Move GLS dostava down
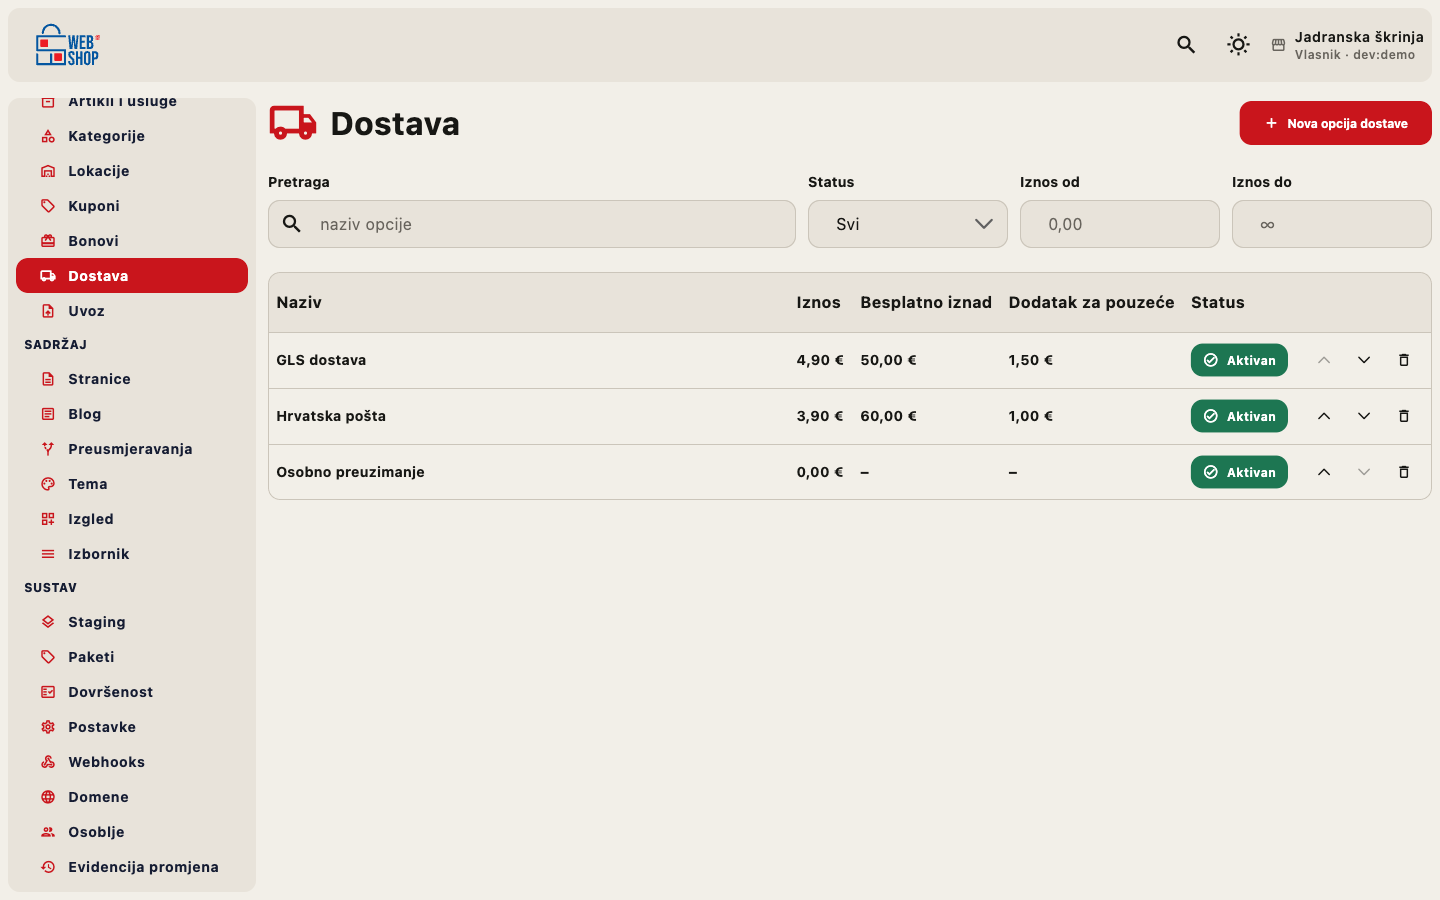The height and width of the screenshot is (900, 1440). point(1364,360)
